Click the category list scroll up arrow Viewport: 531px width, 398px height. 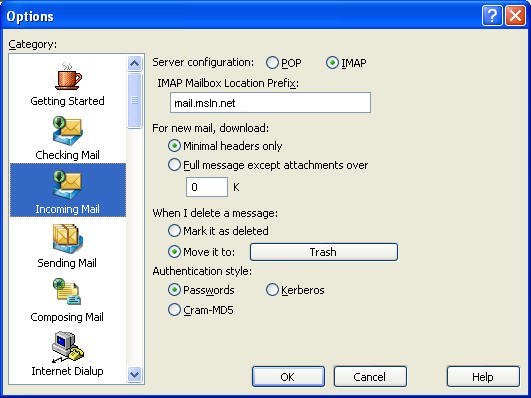(134, 63)
